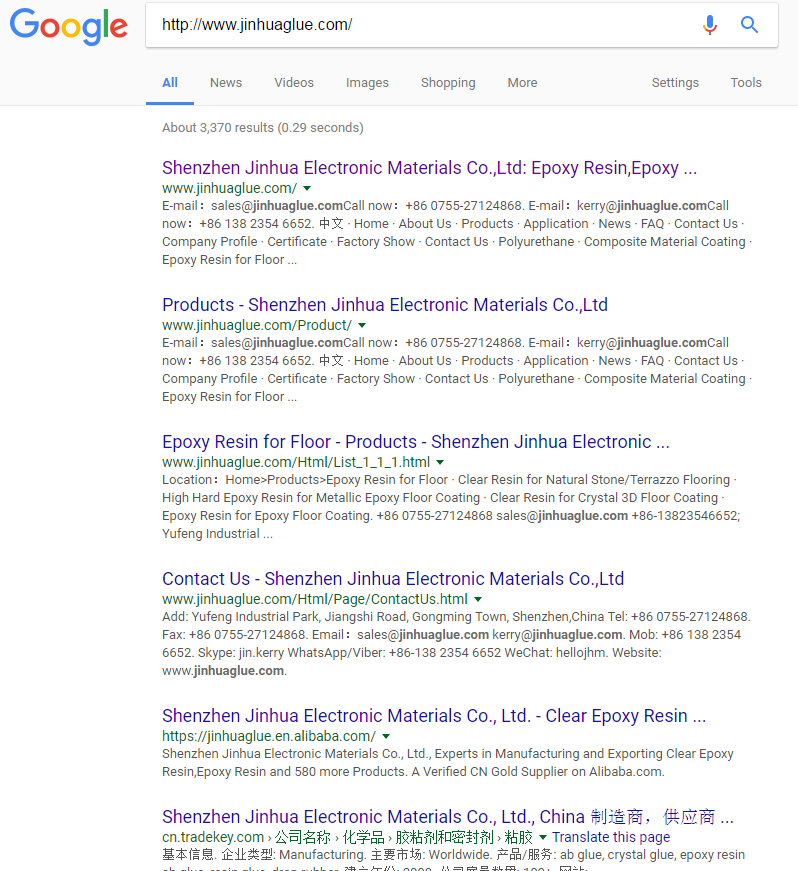798x871 pixels.
Task: Expand arrow next to www.jinhuaglue.com/ URL
Action: pos(307,188)
